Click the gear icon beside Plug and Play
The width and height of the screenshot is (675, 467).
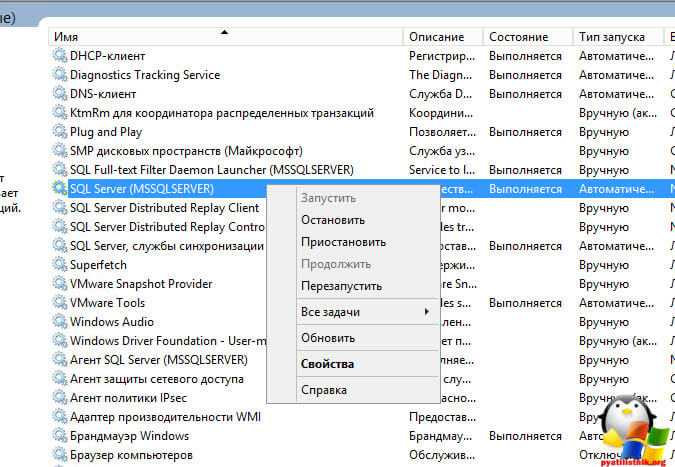59,131
